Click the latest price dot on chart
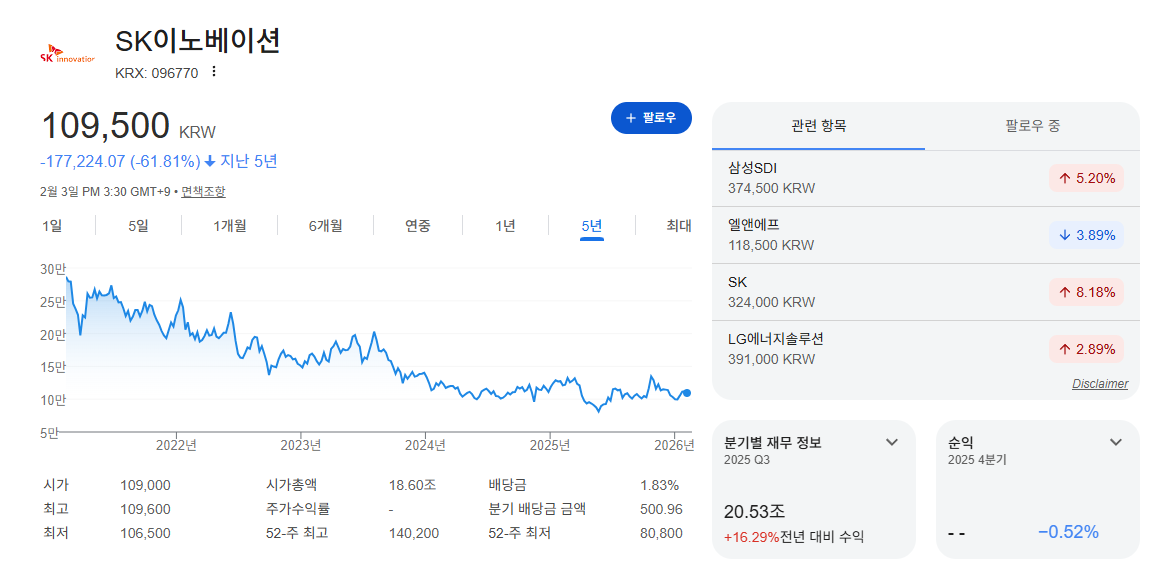 tap(687, 393)
